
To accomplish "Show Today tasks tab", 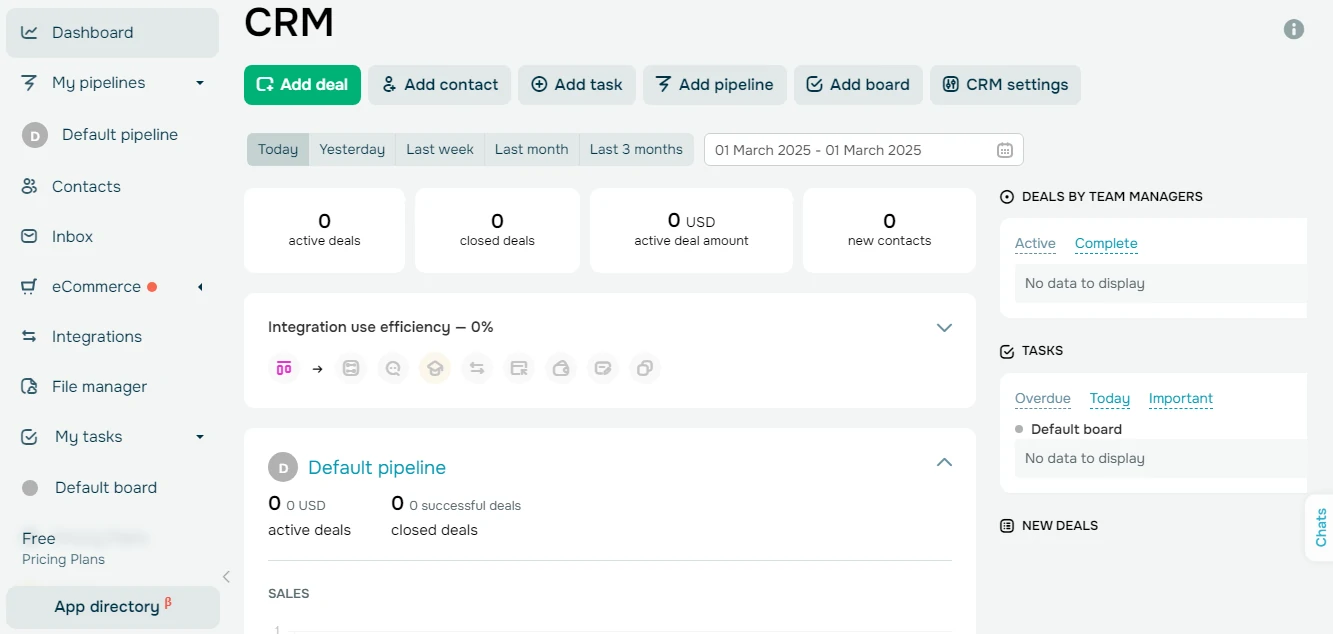I will [1110, 398].
